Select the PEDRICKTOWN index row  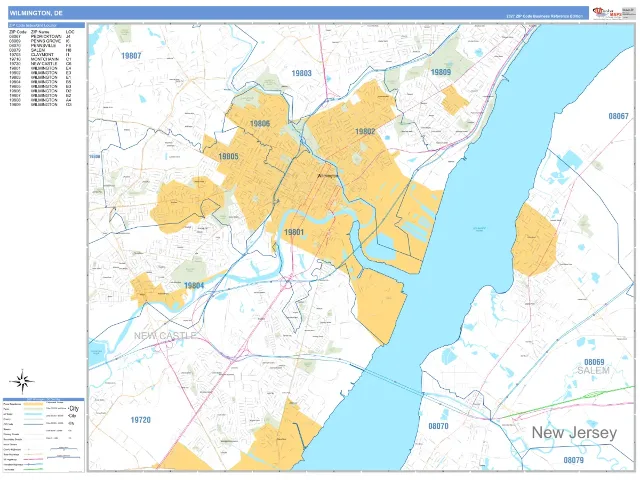[40, 37]
